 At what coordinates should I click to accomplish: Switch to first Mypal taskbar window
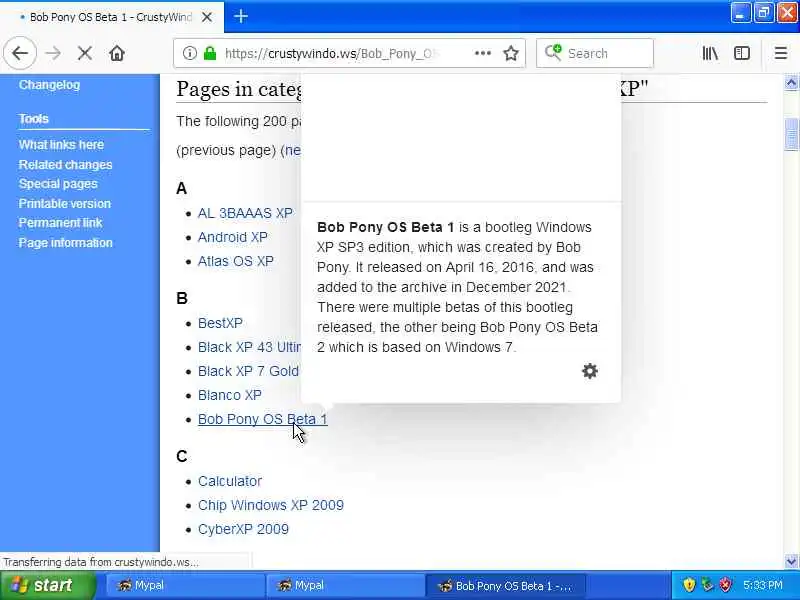pyautogui.click(x=185, y=585)
